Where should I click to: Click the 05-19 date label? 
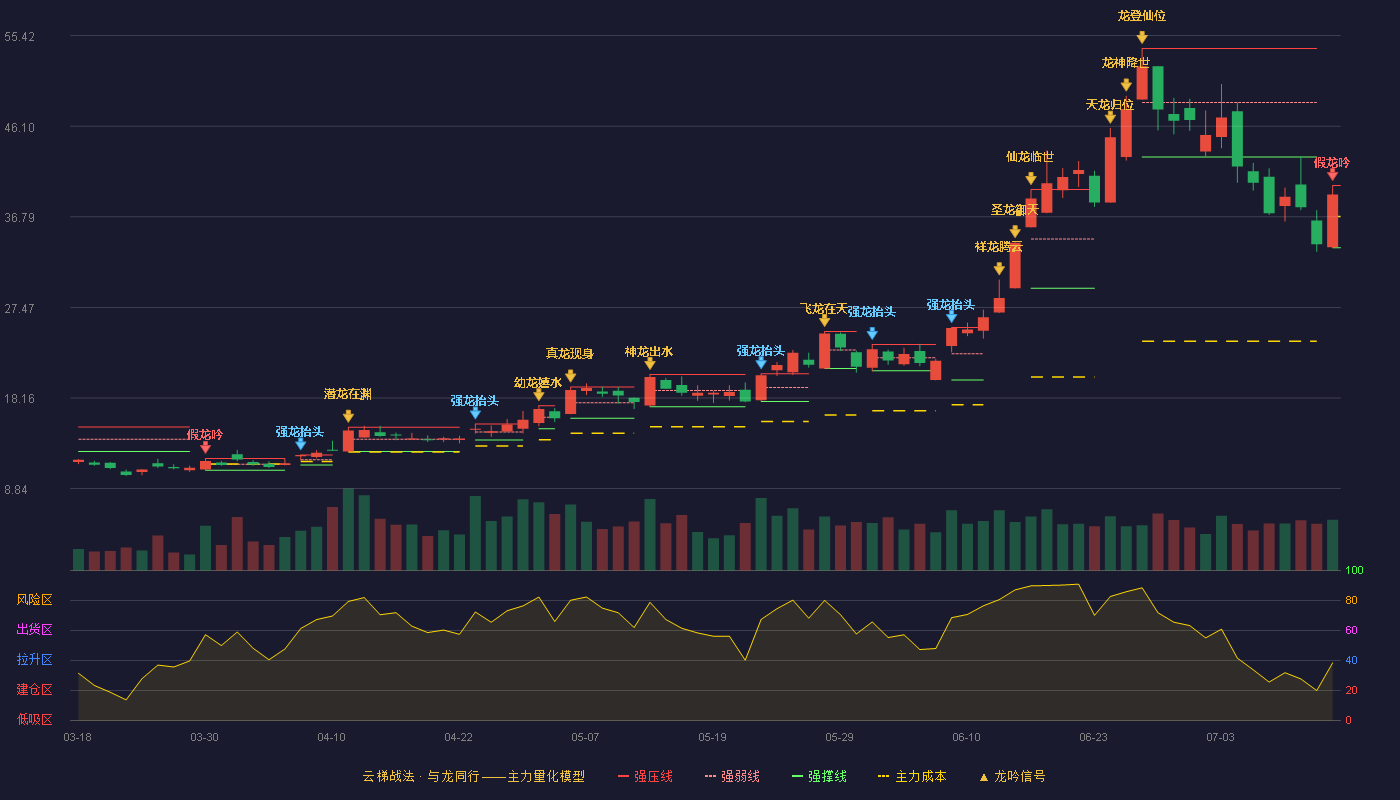pos(712,737)
